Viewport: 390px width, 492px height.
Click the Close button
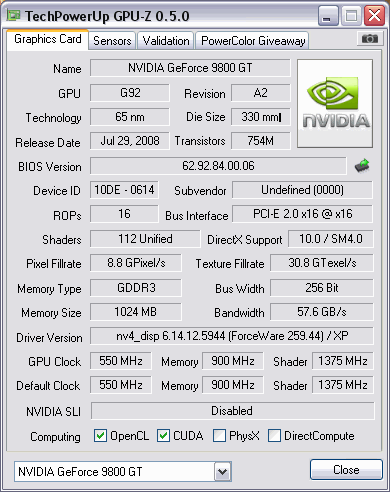346,470
